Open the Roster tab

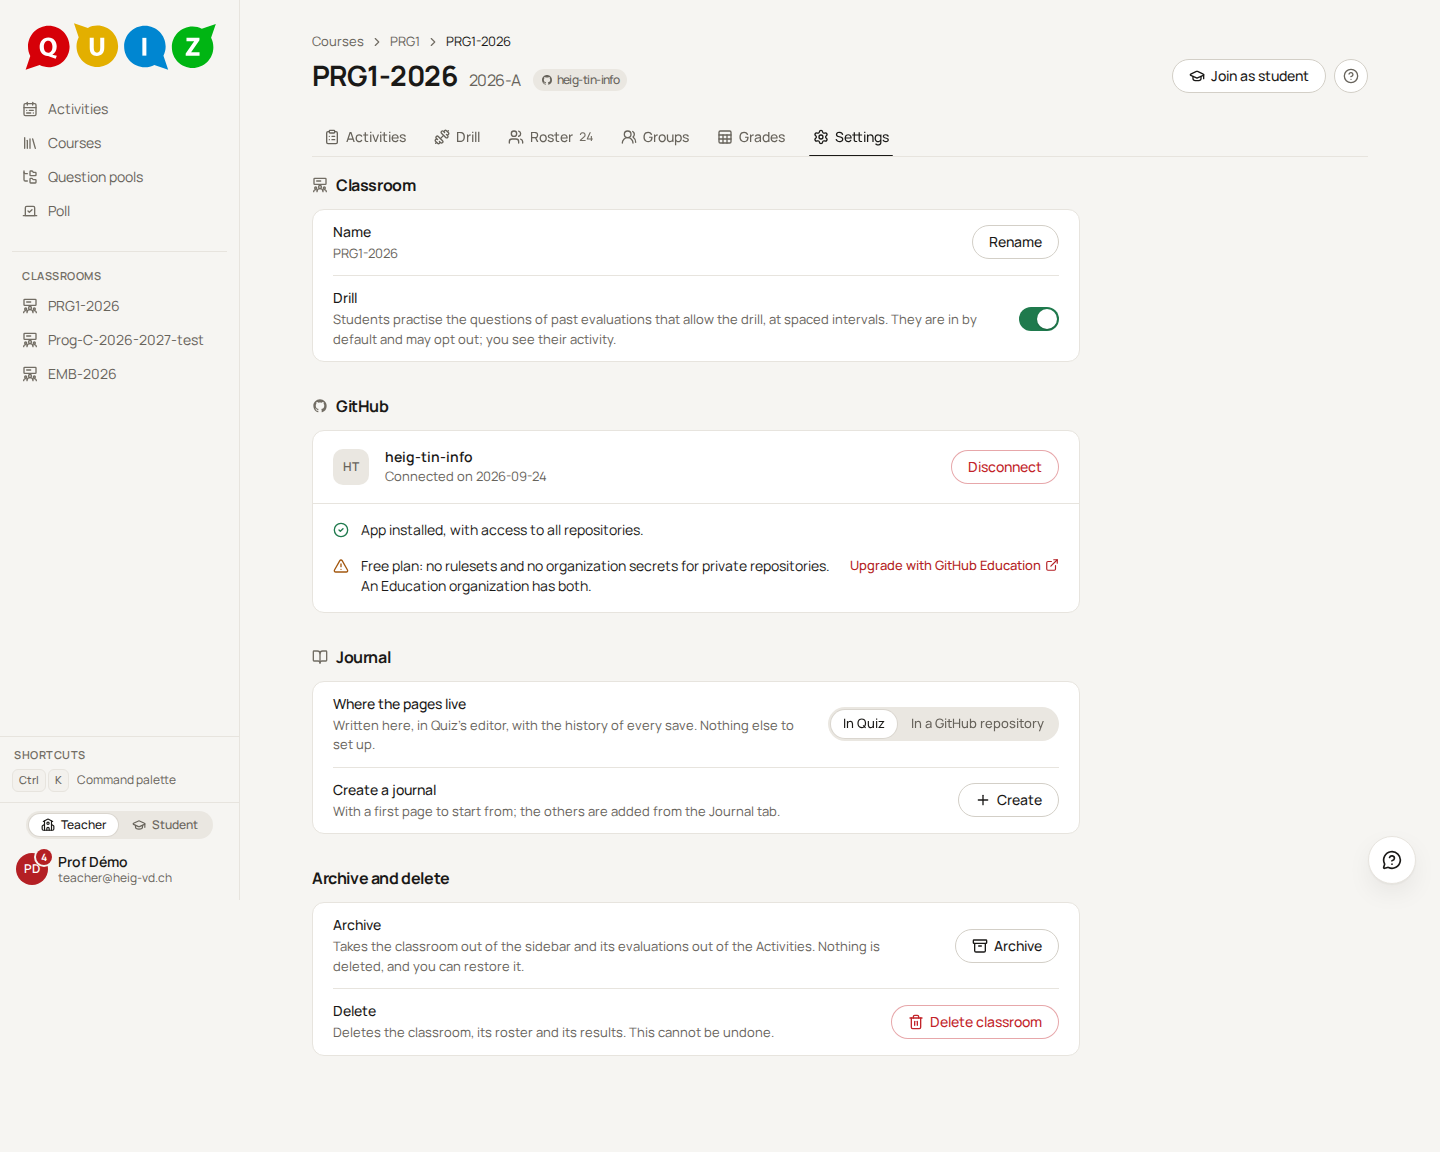tap(551, 137)
